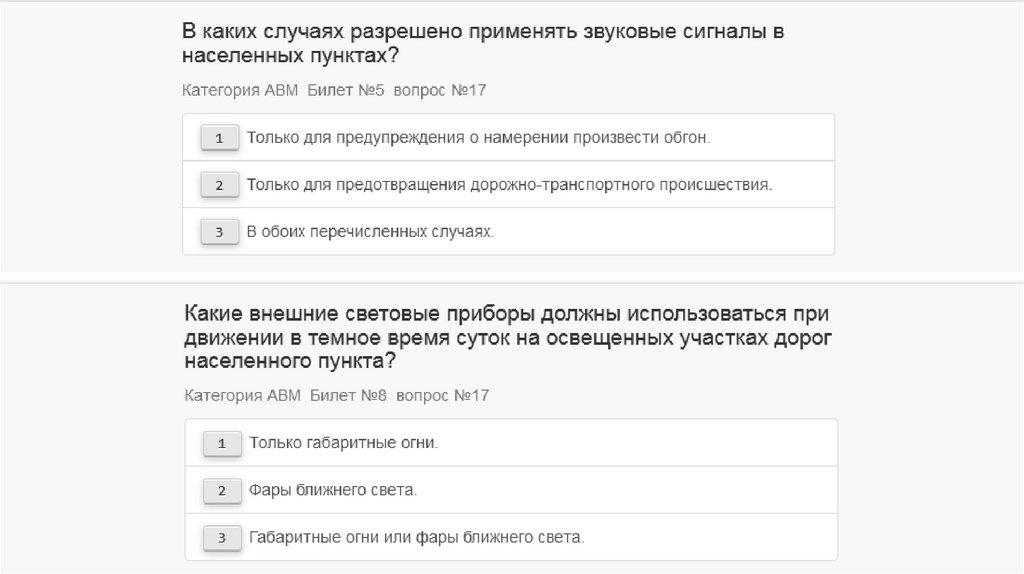Click "вопрос №17" next to Билет №5
This screenshot has height=574, width=1024.
point(440,90)
